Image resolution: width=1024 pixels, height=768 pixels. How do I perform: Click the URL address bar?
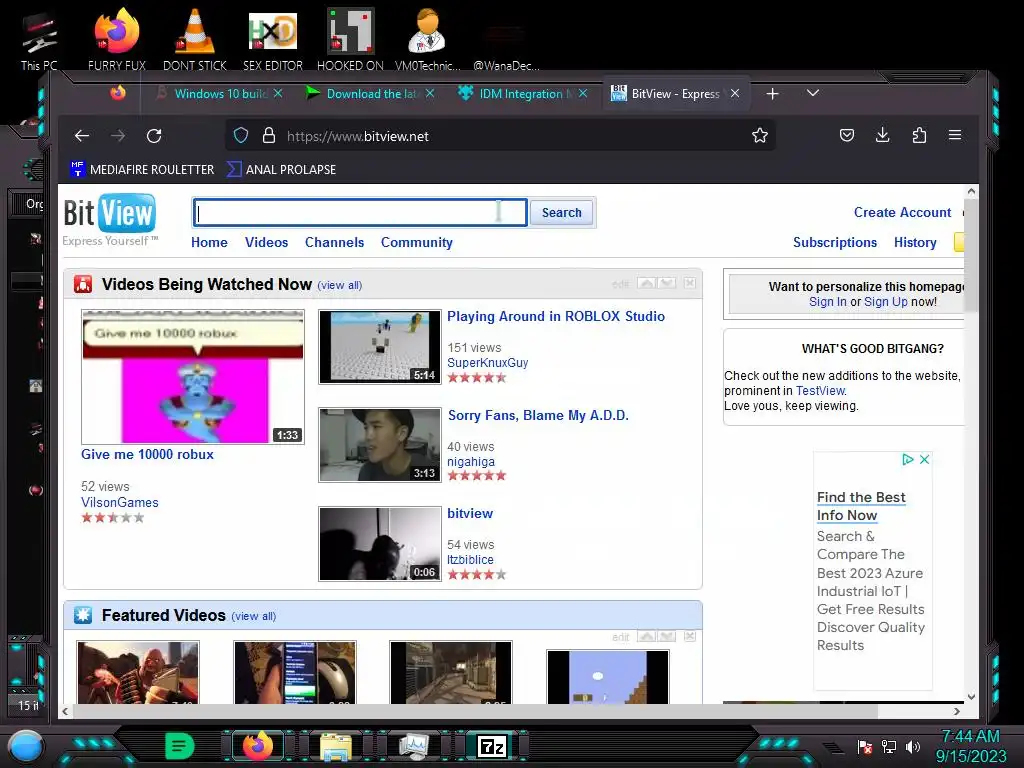[500, 136]
